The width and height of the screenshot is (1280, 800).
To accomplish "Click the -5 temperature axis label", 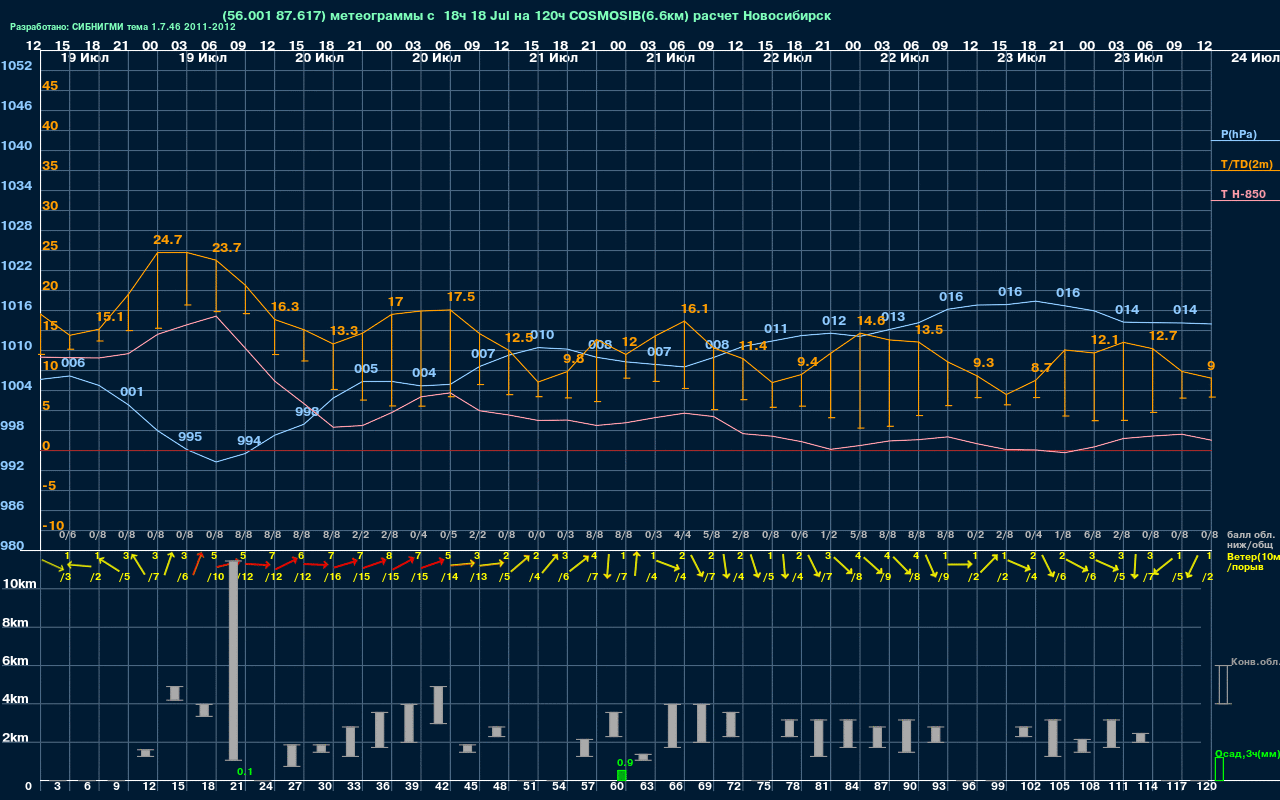I will click(50, 486).
